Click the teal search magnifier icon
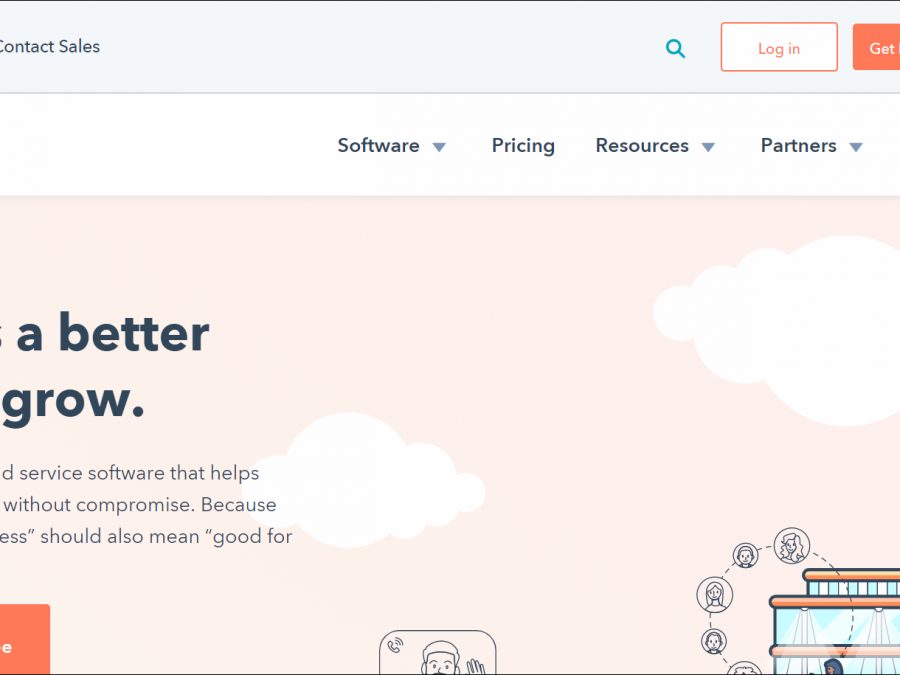 pos(676,48)
